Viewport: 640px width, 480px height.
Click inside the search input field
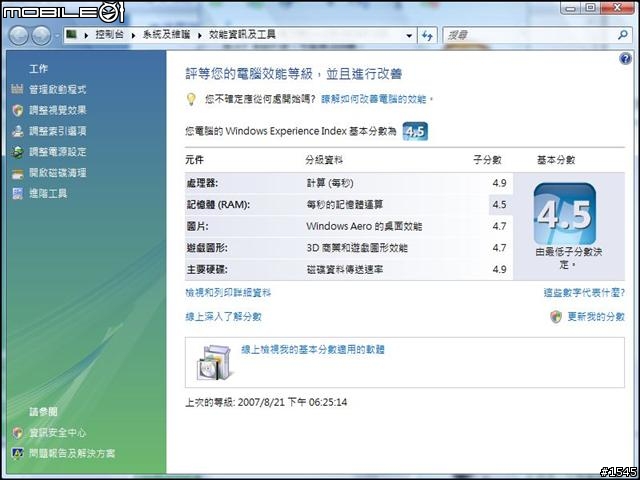point(529,36)
